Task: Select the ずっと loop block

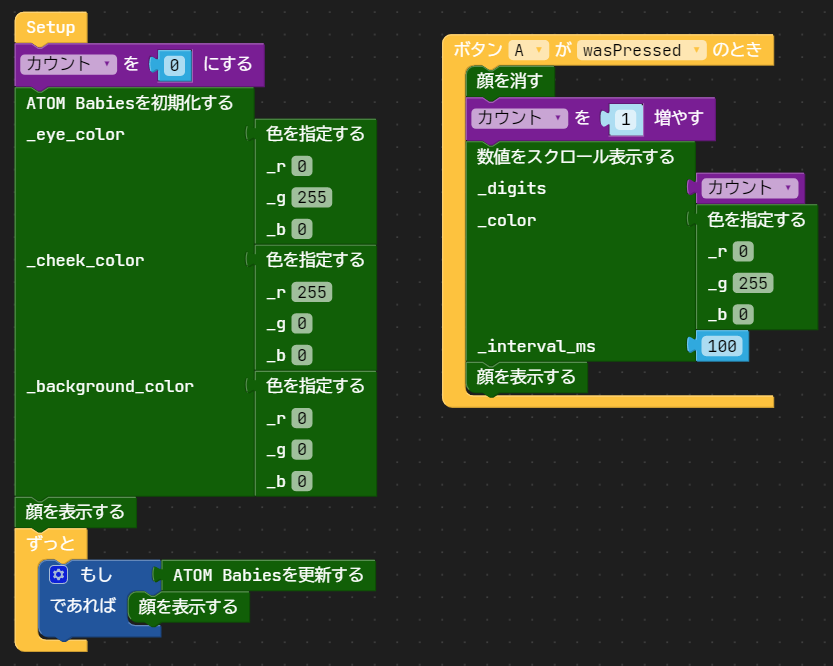Action: tap(51, 543)
